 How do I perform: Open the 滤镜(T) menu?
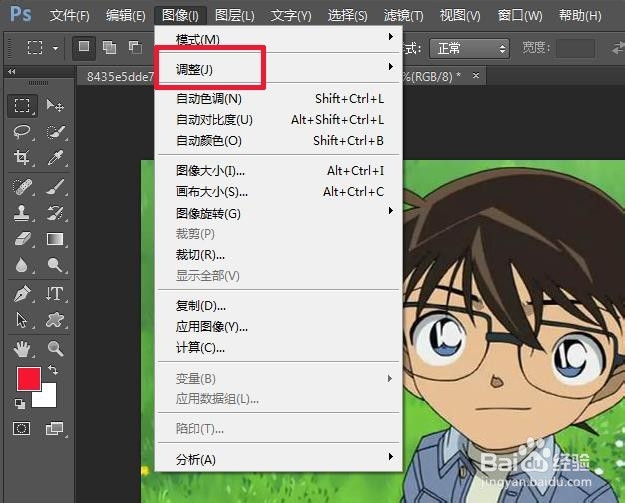coord(403,16)
